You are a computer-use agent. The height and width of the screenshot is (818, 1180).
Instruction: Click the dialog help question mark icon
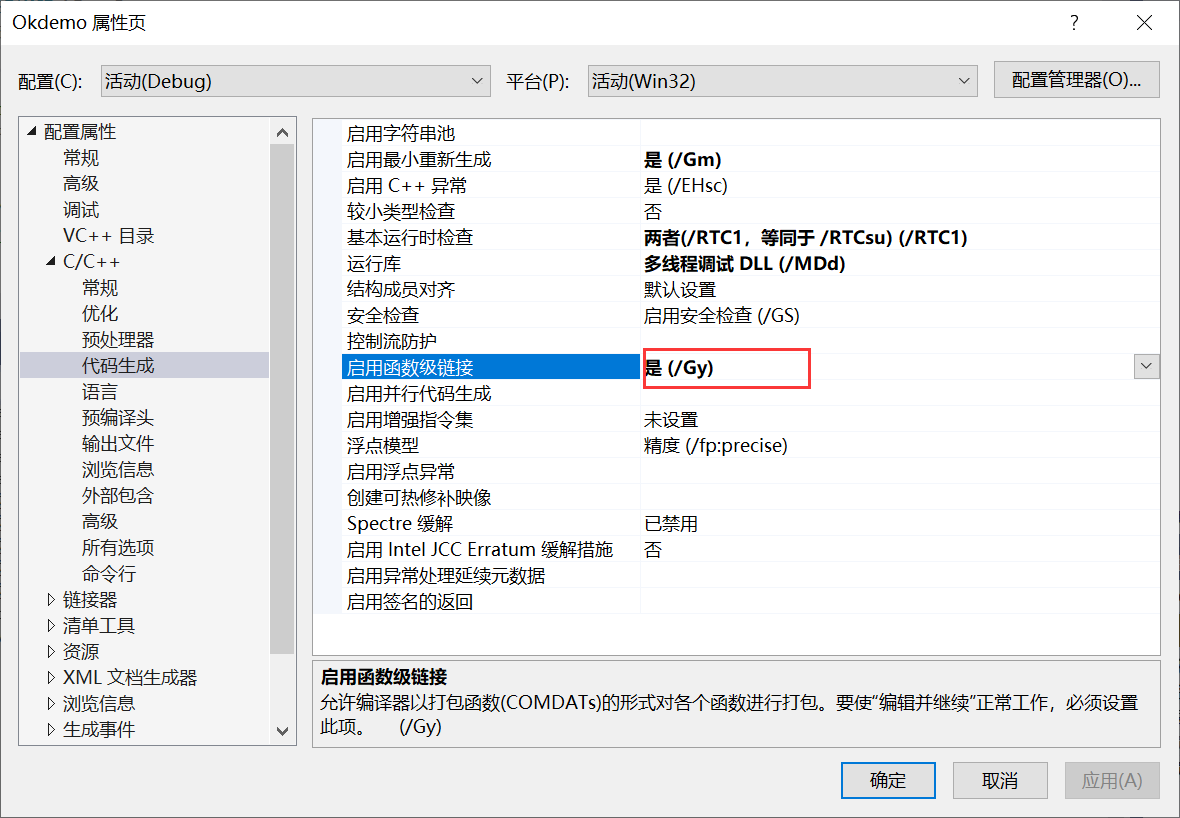[1073, 22]
